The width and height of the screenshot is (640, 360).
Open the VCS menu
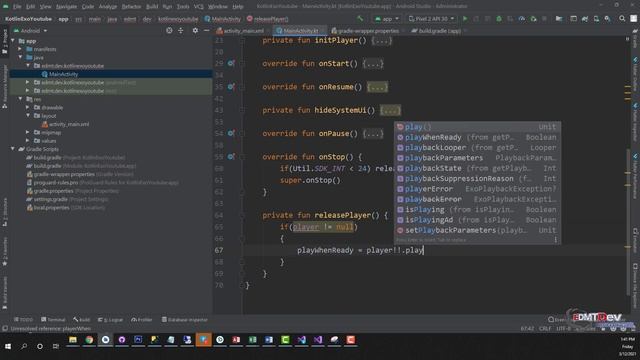point(198,7)
